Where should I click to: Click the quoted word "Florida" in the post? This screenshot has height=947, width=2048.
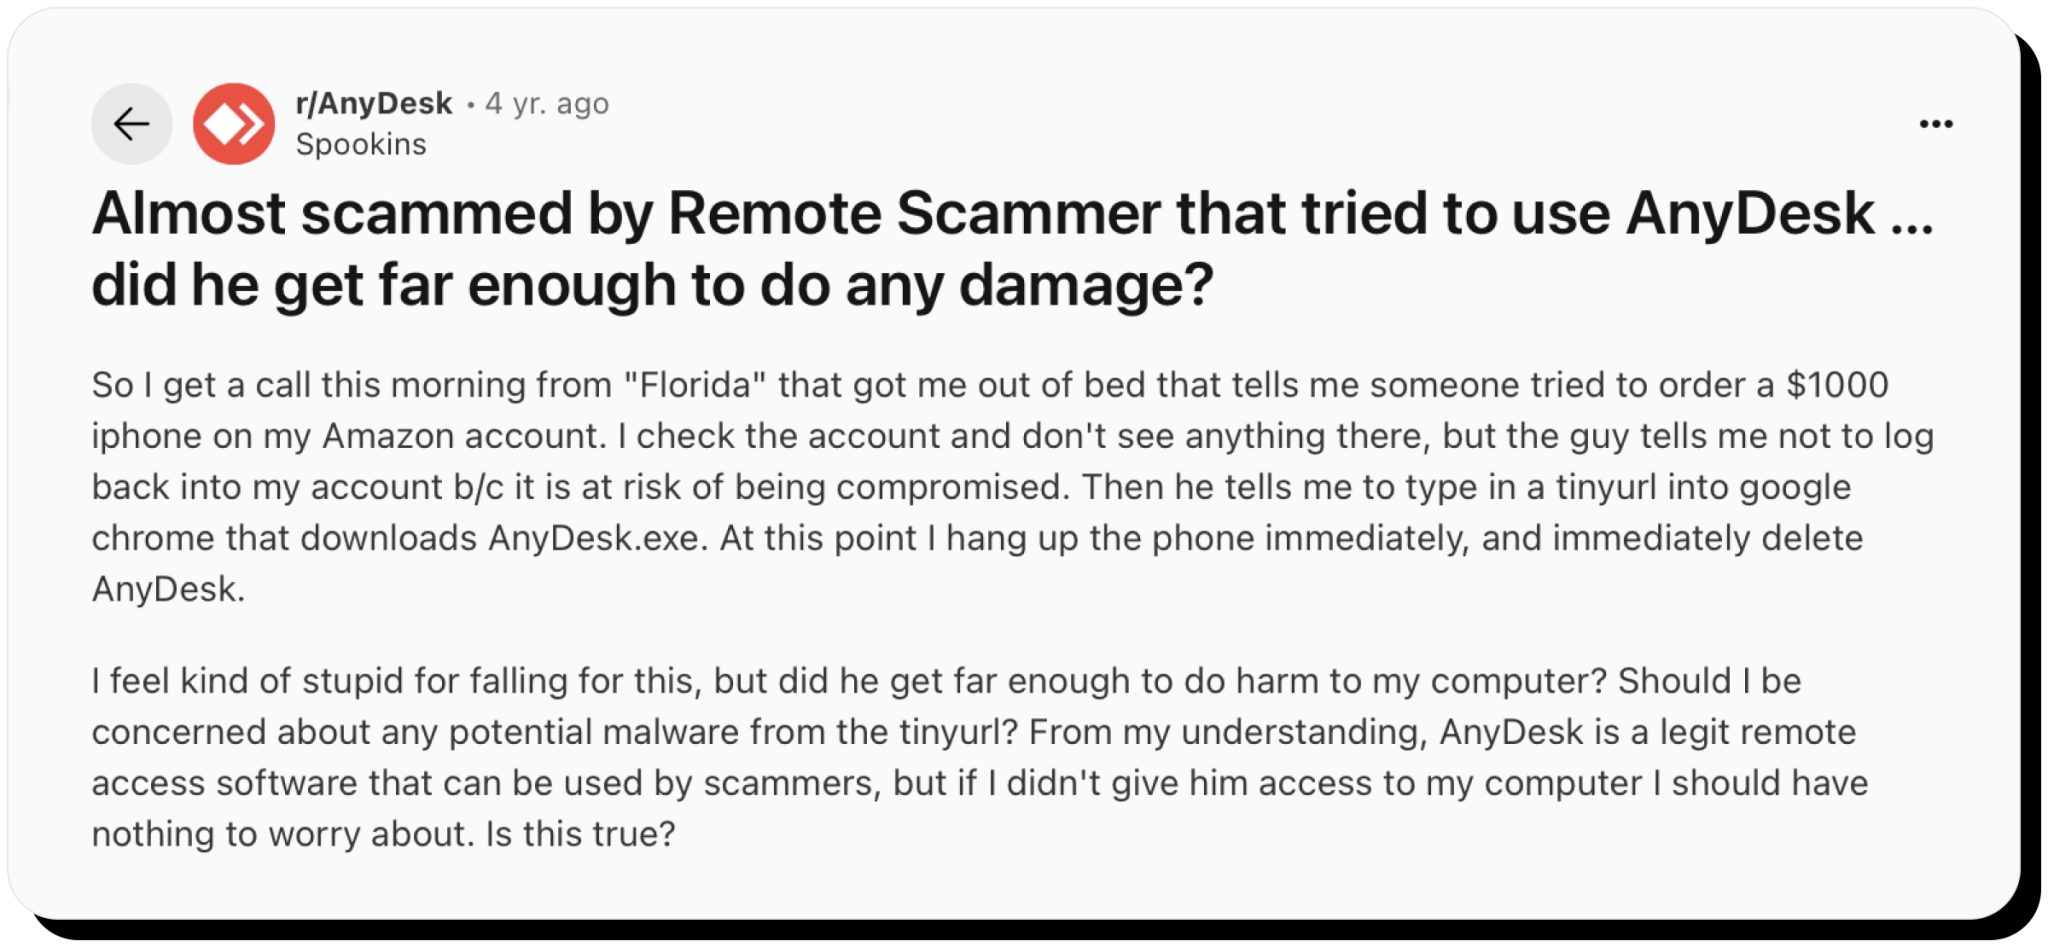point(695,385)
